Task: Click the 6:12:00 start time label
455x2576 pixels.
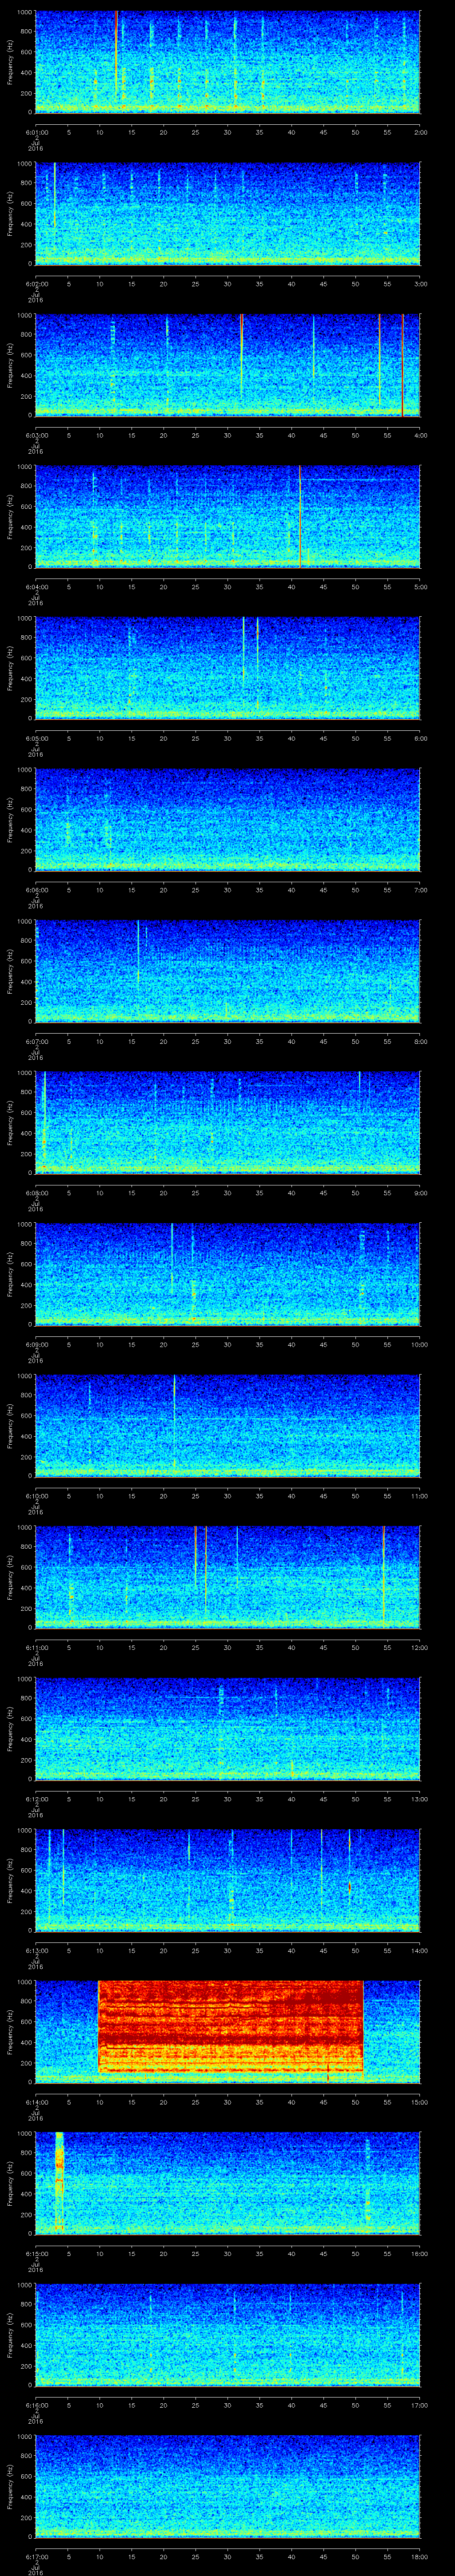Action: (x=37, y=1799)
